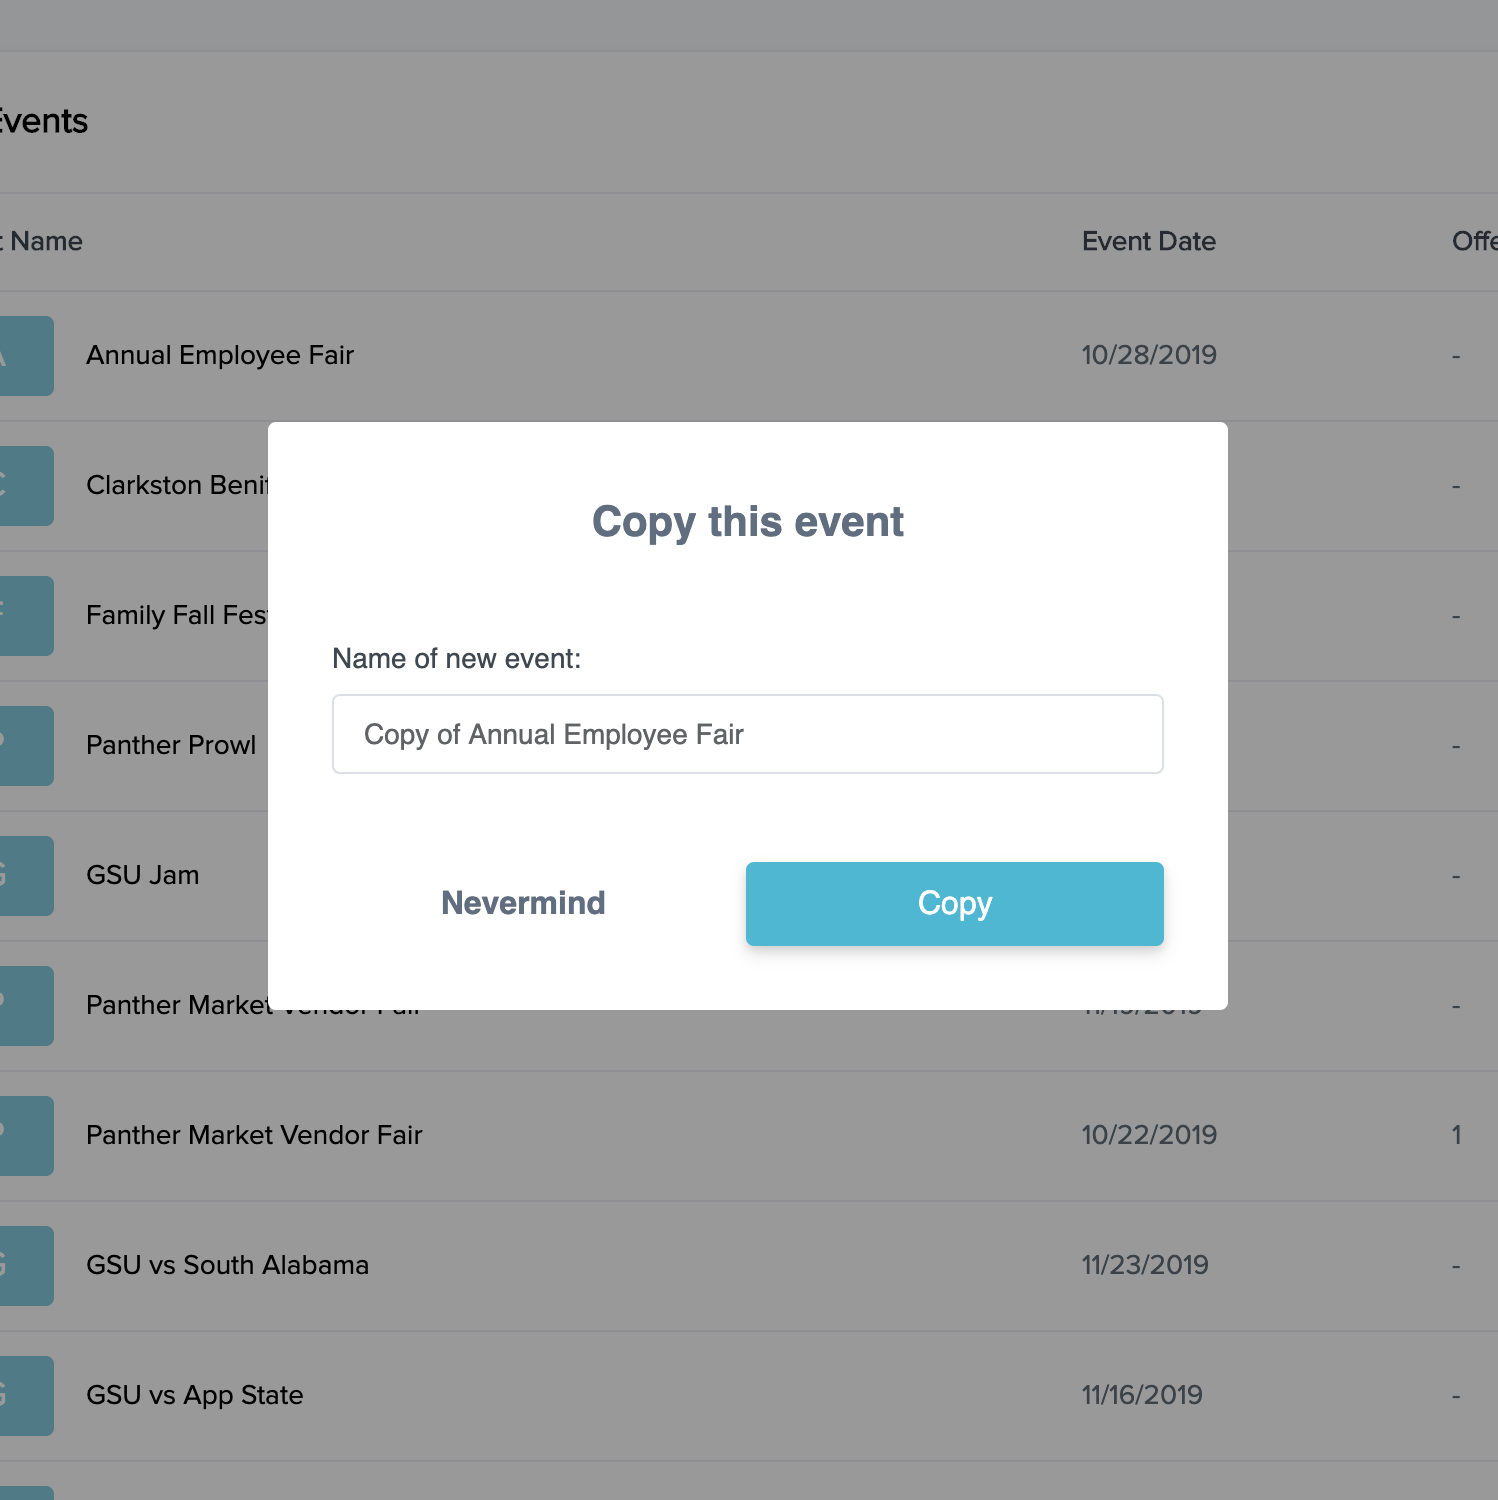Sort by the Event Date column header
This screenshot has width=1498, height=1500.
point(1148,241)
